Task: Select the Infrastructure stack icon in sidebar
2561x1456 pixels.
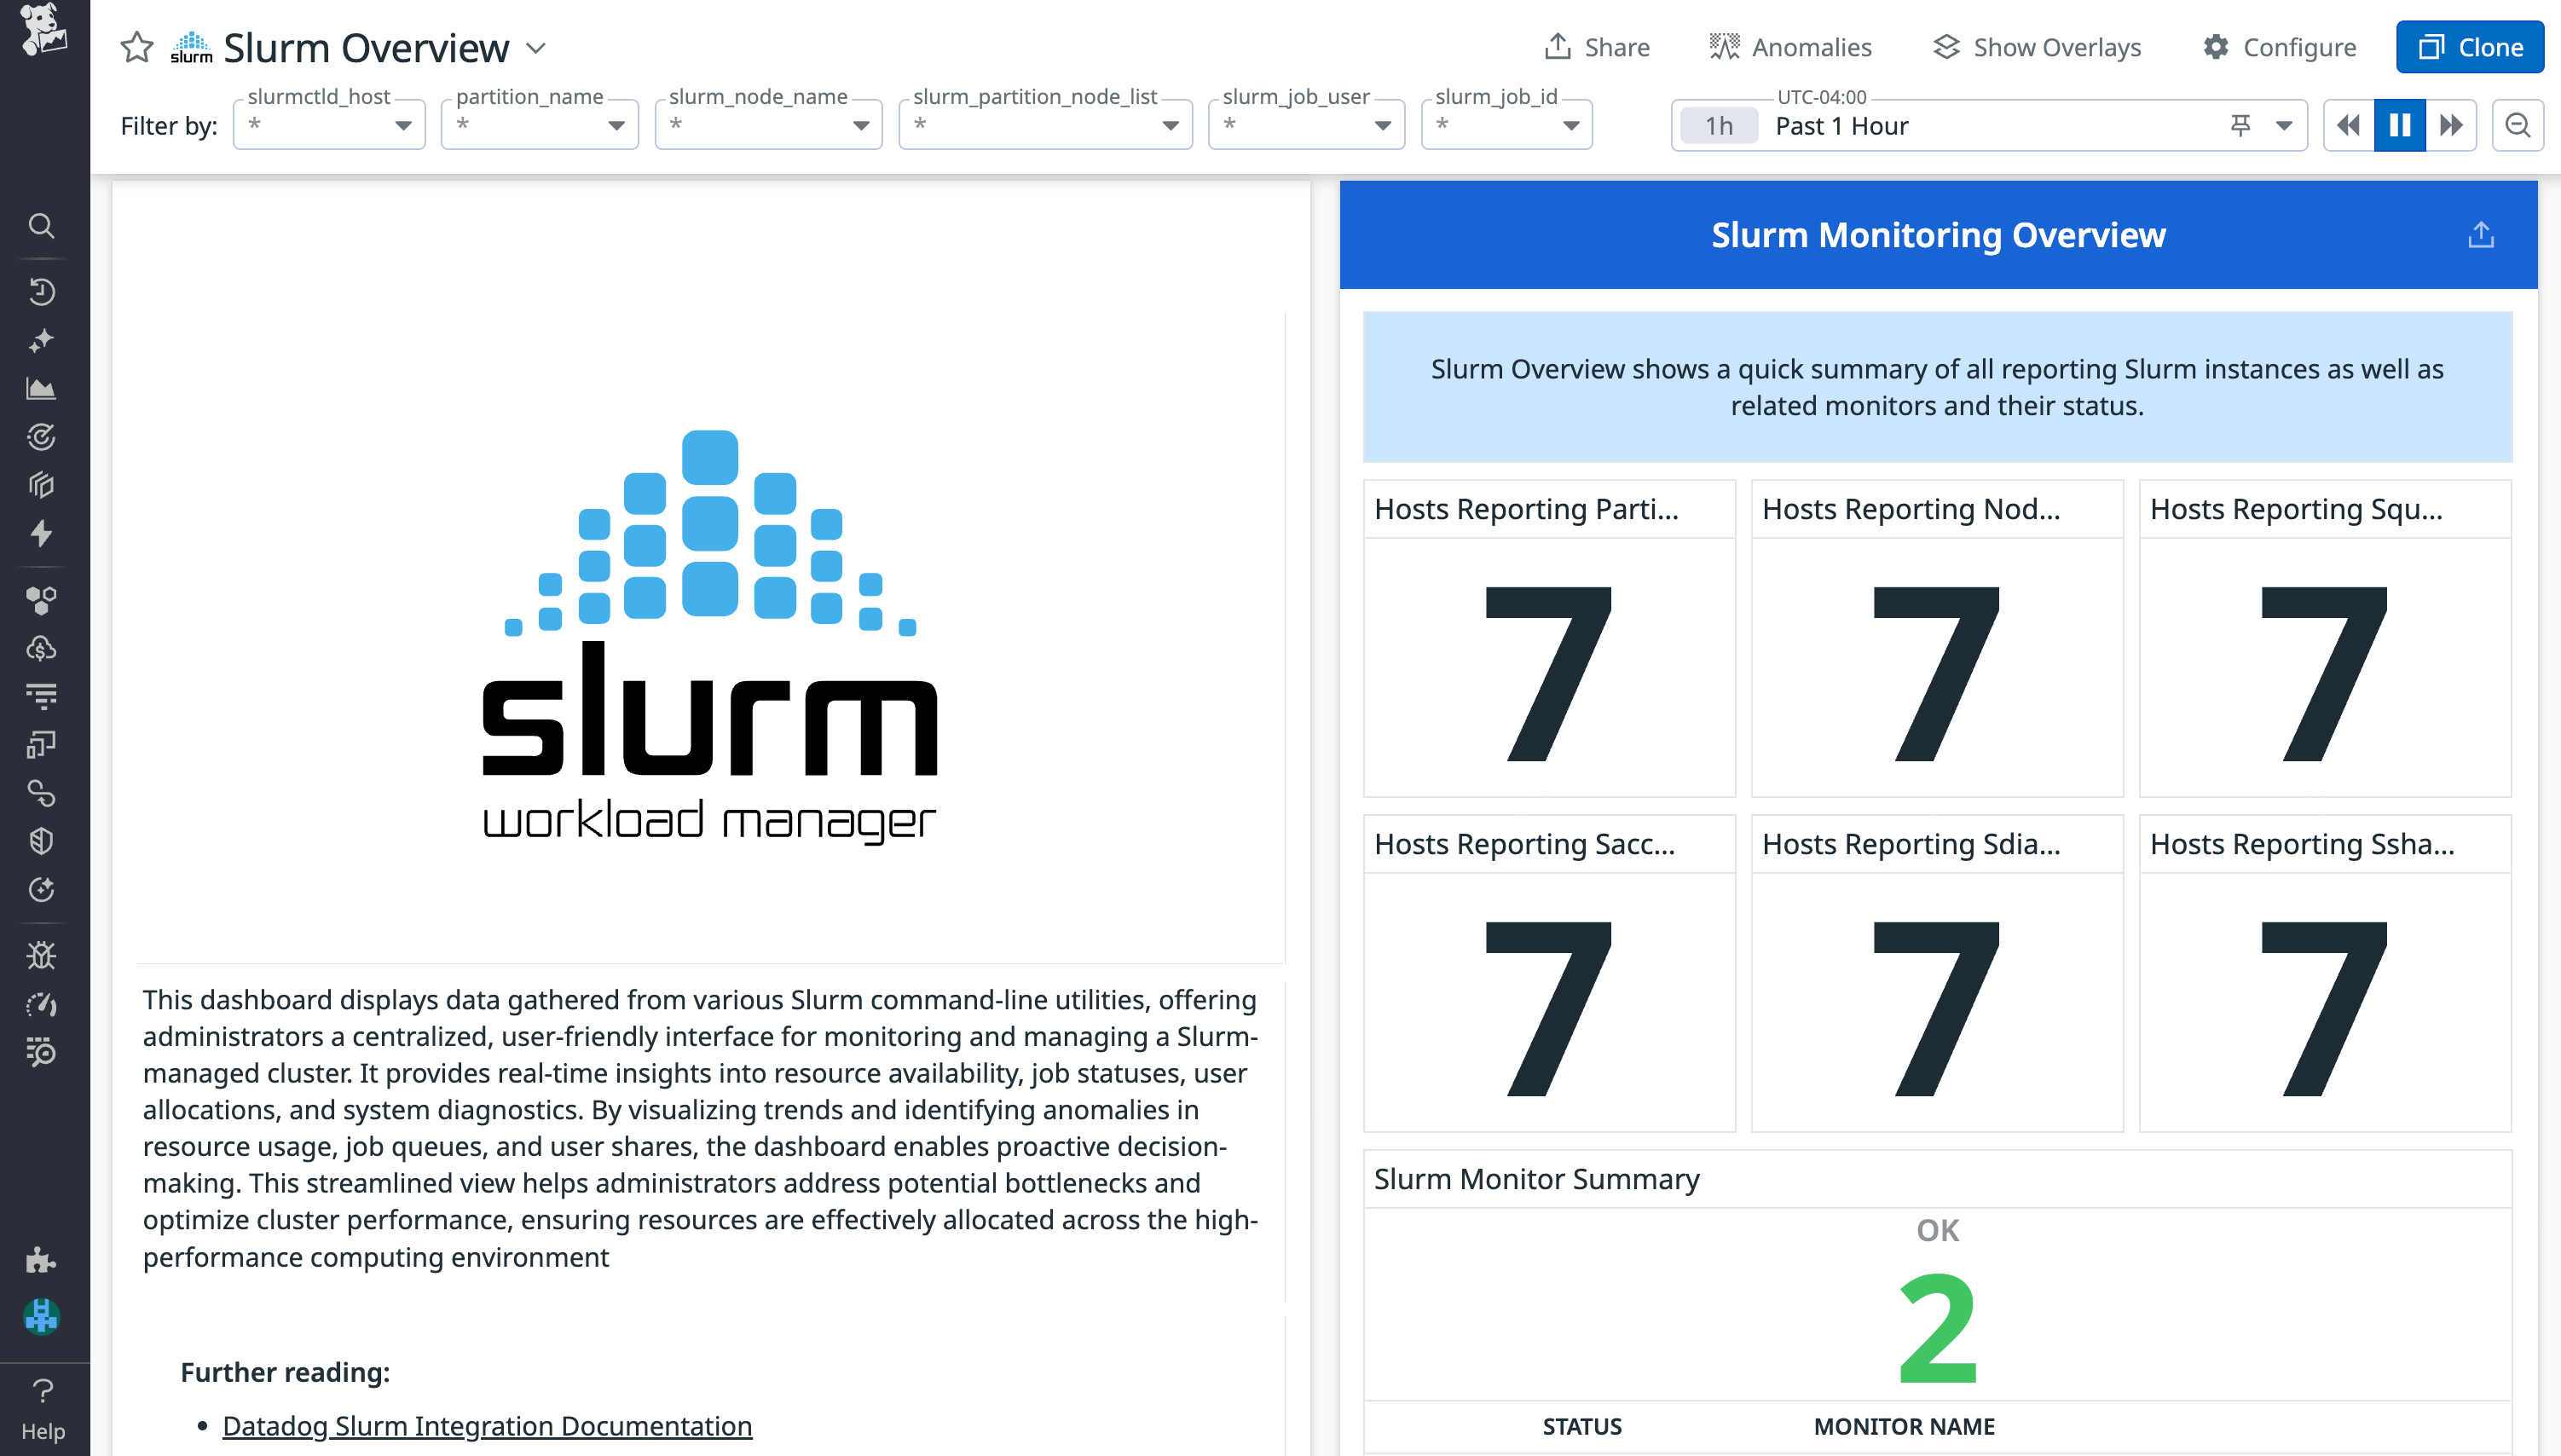Action: coord(42,485)
